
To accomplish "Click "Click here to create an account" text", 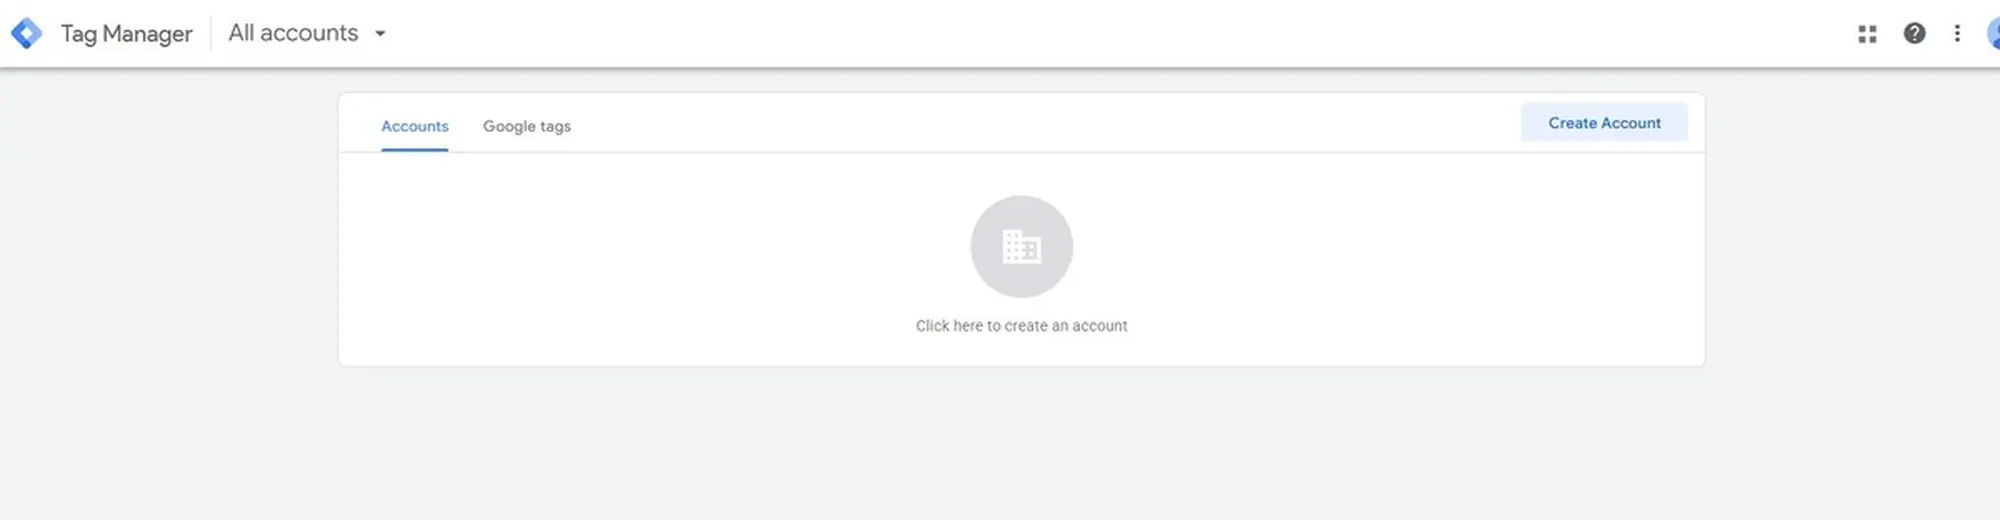I will tap(1021, 326).
